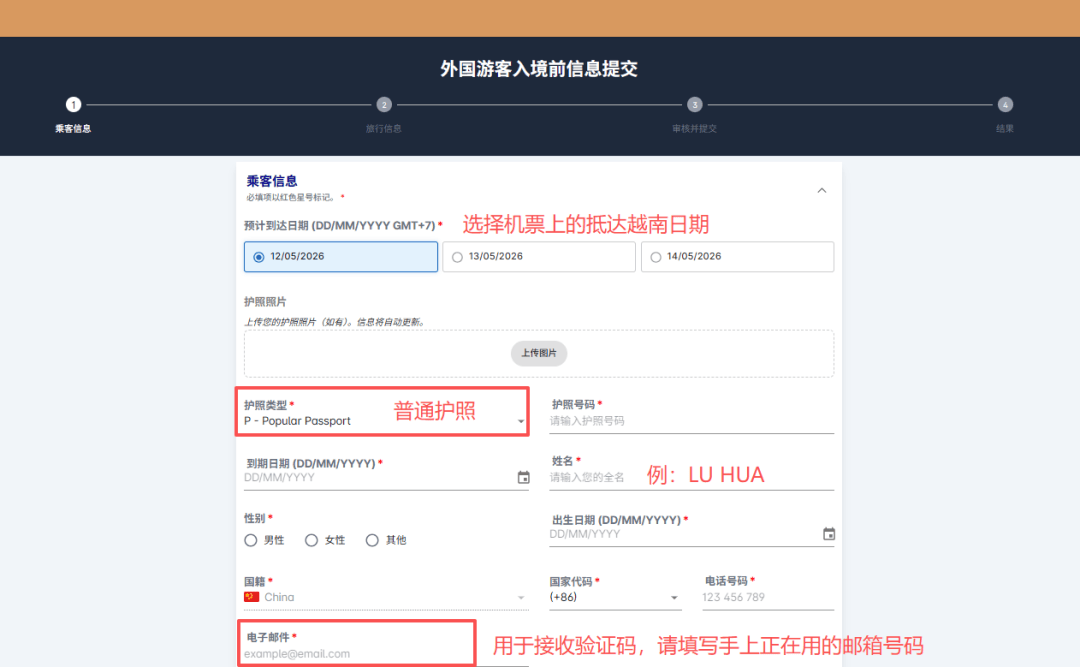Screen dimensions: 1080x667
Task: Click the 护照照片 label
Action: click(265, 302)
